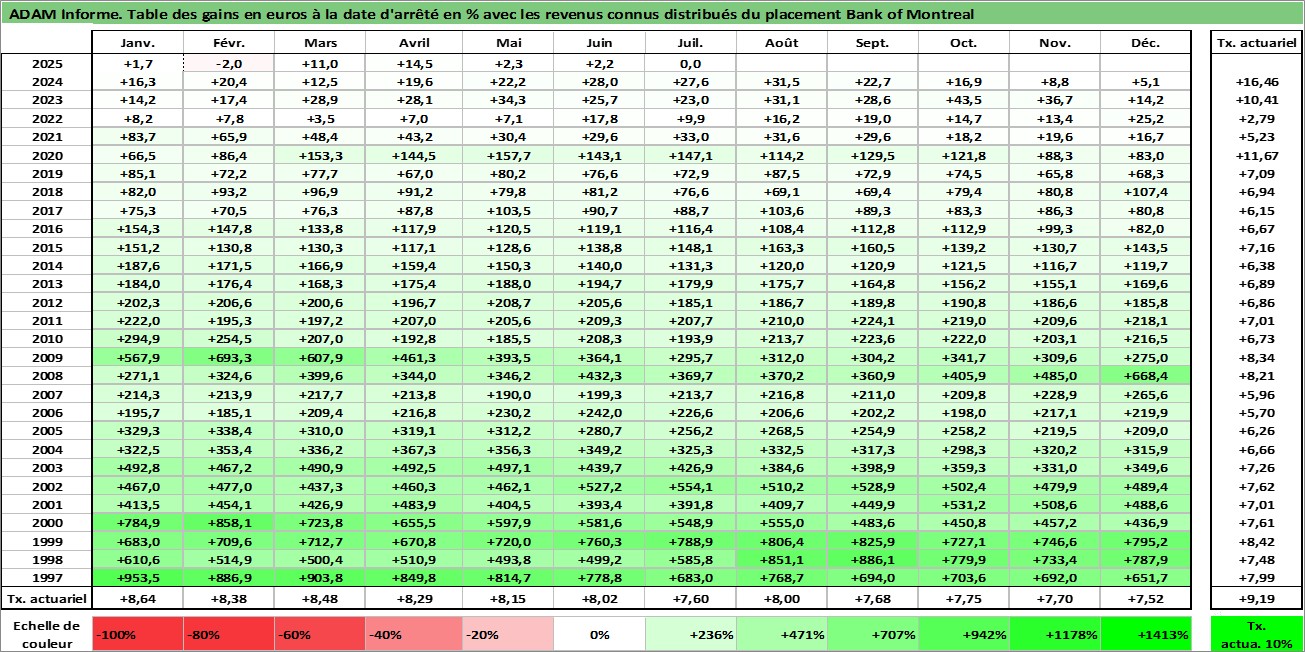Click the 'Nov.' column header
The width and height of the screenshot is (1305, 652).
[x=1055, y=43]
